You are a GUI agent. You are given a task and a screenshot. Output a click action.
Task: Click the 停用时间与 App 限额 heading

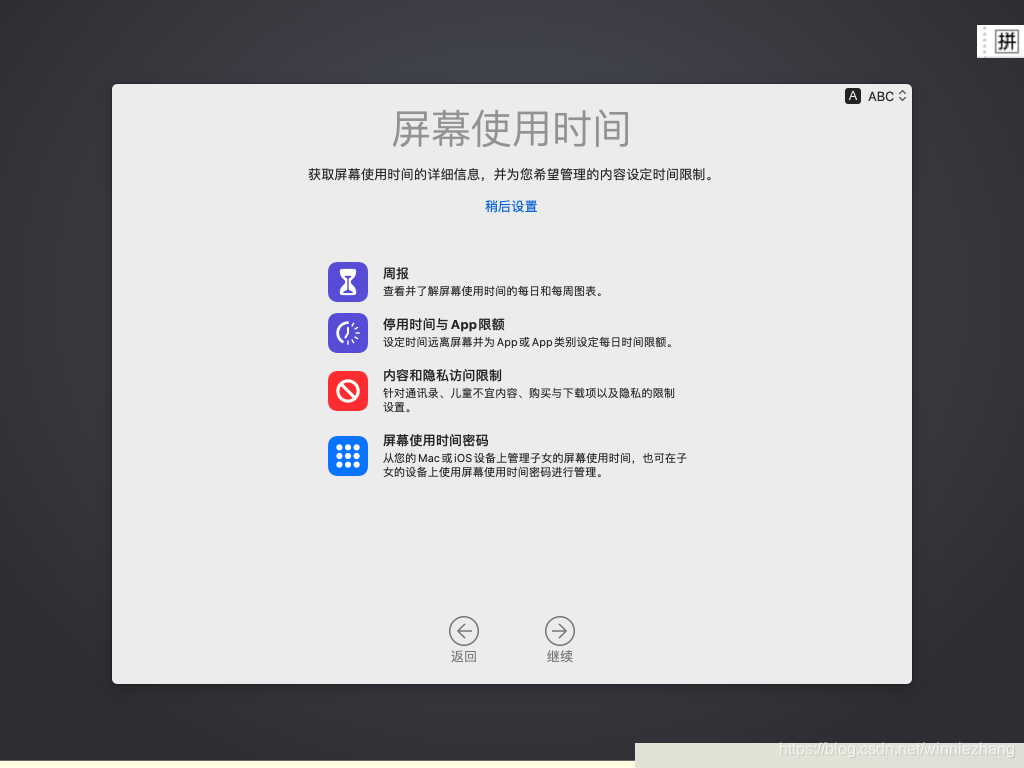pyautogui.click(x=443, y=325)
